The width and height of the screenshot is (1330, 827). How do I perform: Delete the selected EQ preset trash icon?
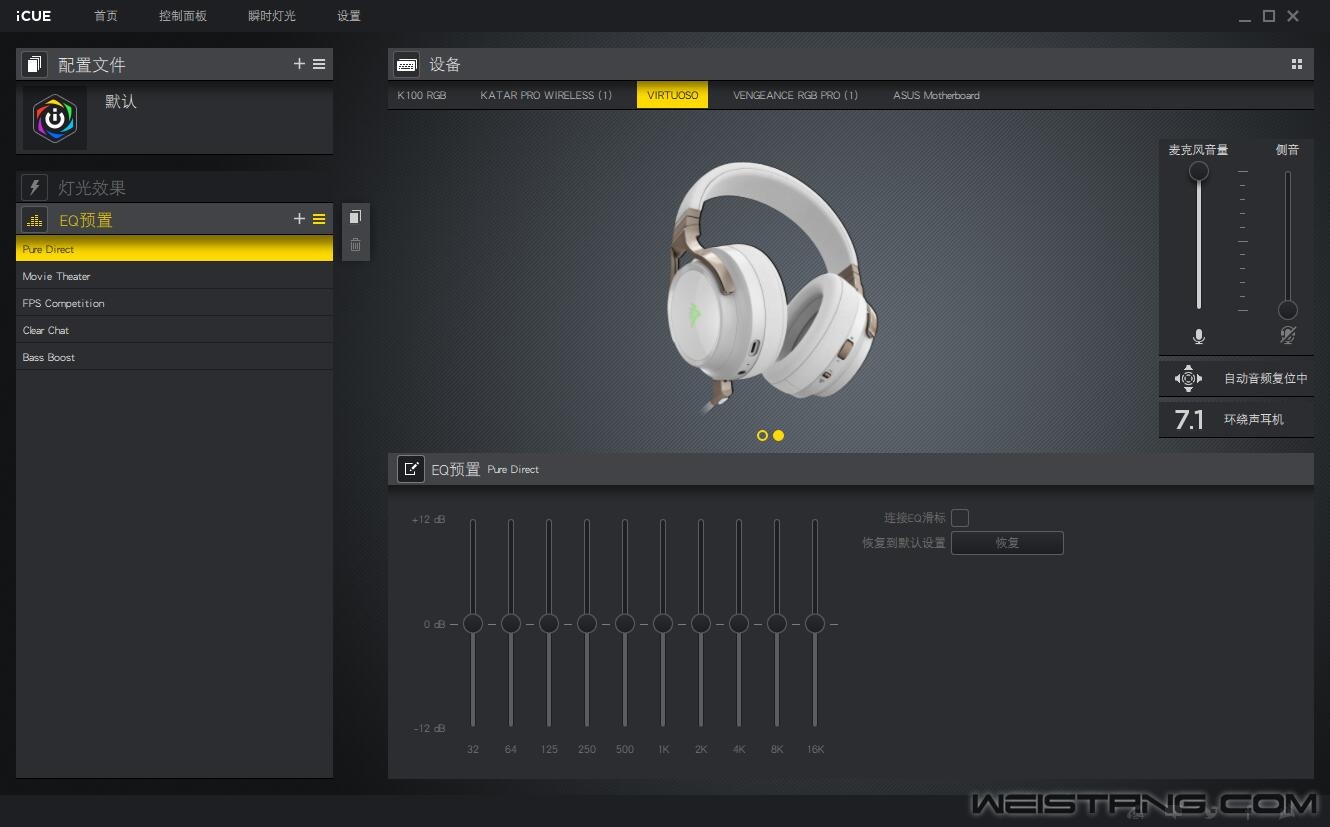355,245
